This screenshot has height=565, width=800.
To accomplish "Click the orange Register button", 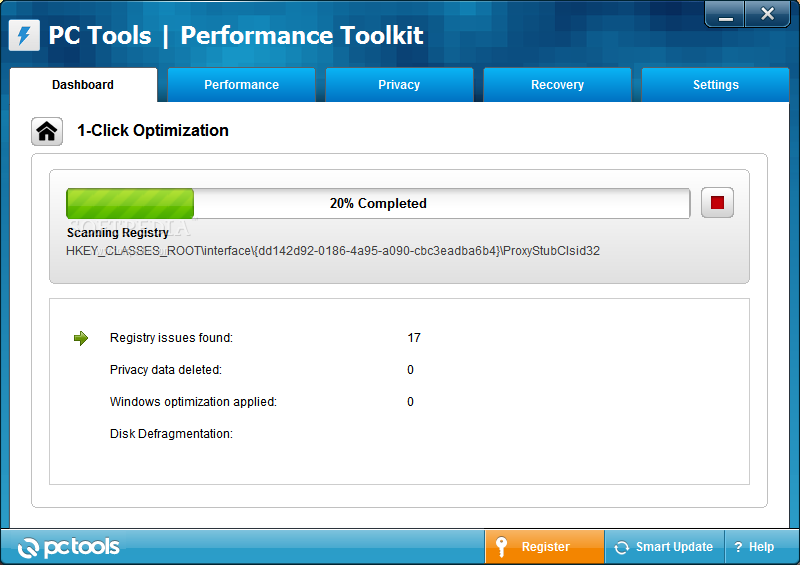I will pyautogui.click(x=544, y=547).
